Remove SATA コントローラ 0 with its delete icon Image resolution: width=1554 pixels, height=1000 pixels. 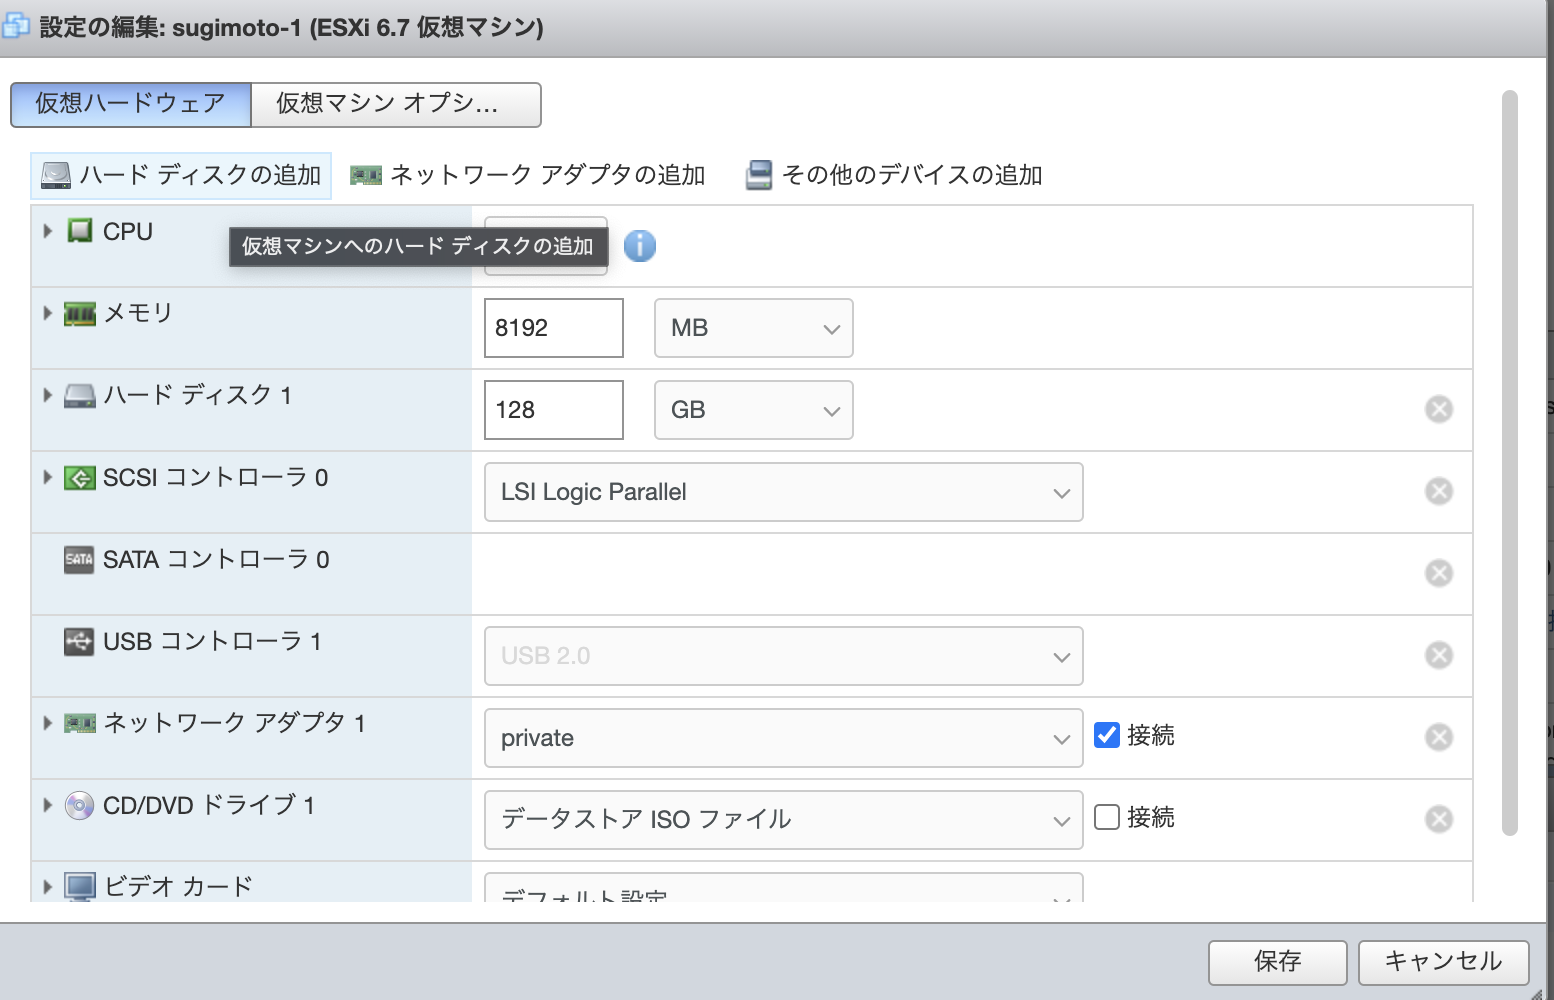coord(1439,573)
